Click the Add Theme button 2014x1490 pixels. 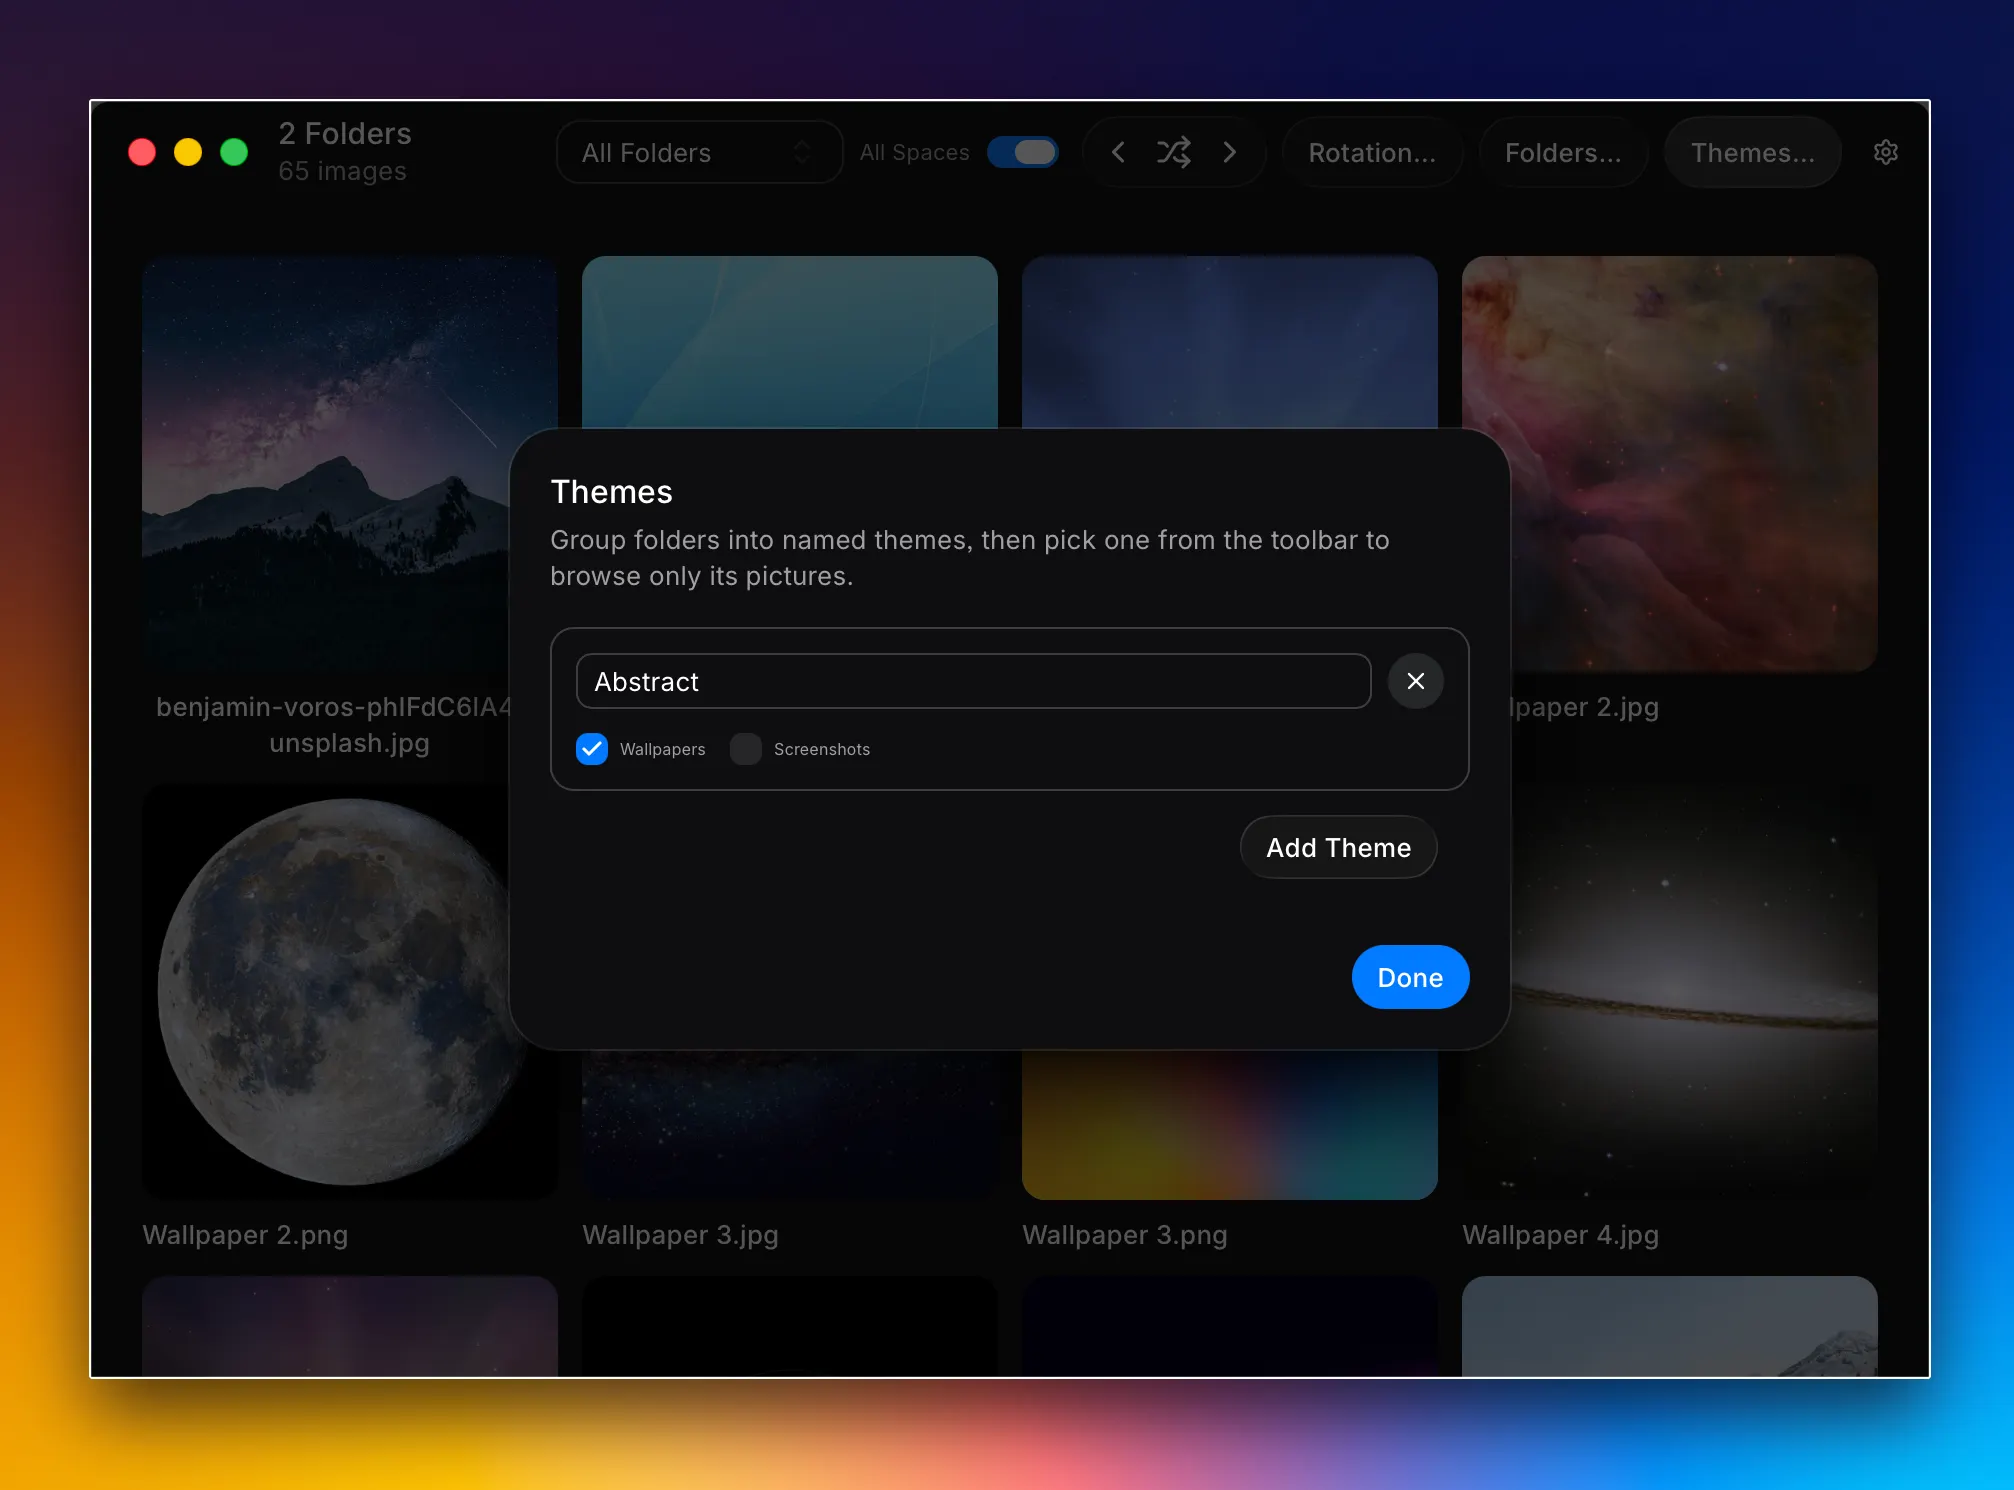tap(1338, 847)
